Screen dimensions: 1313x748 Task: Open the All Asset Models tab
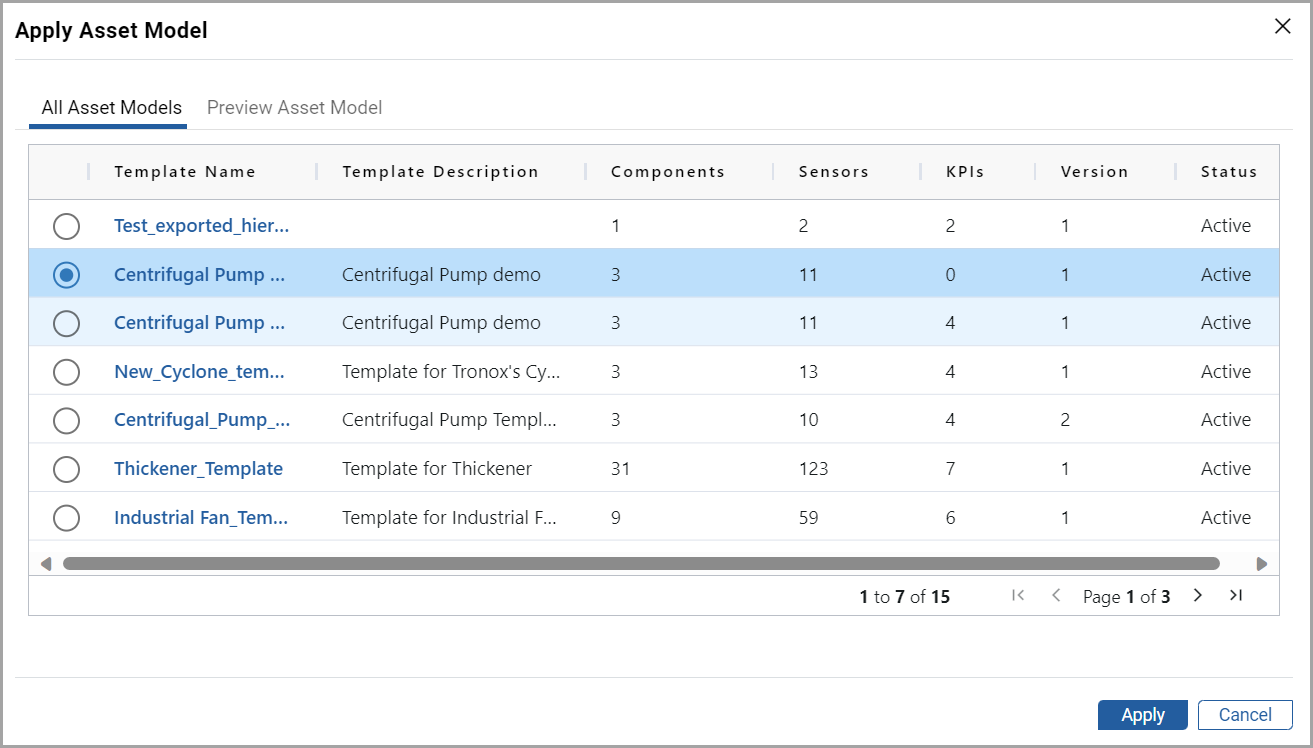[111, 108]
